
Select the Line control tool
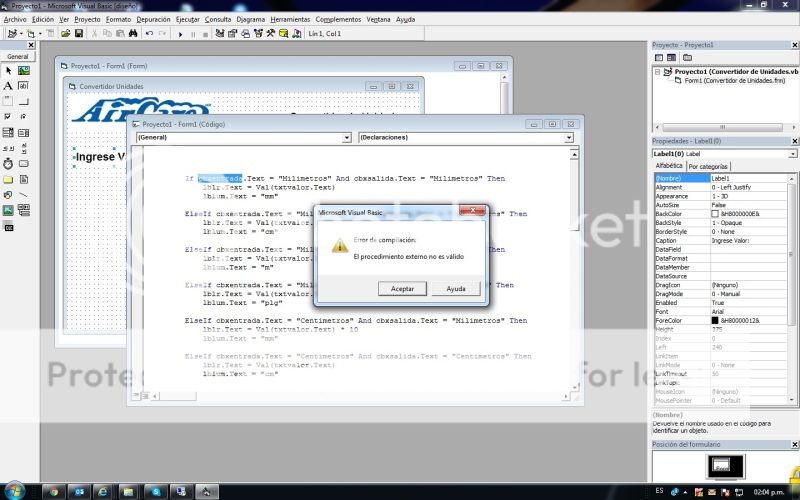[23, 195]
